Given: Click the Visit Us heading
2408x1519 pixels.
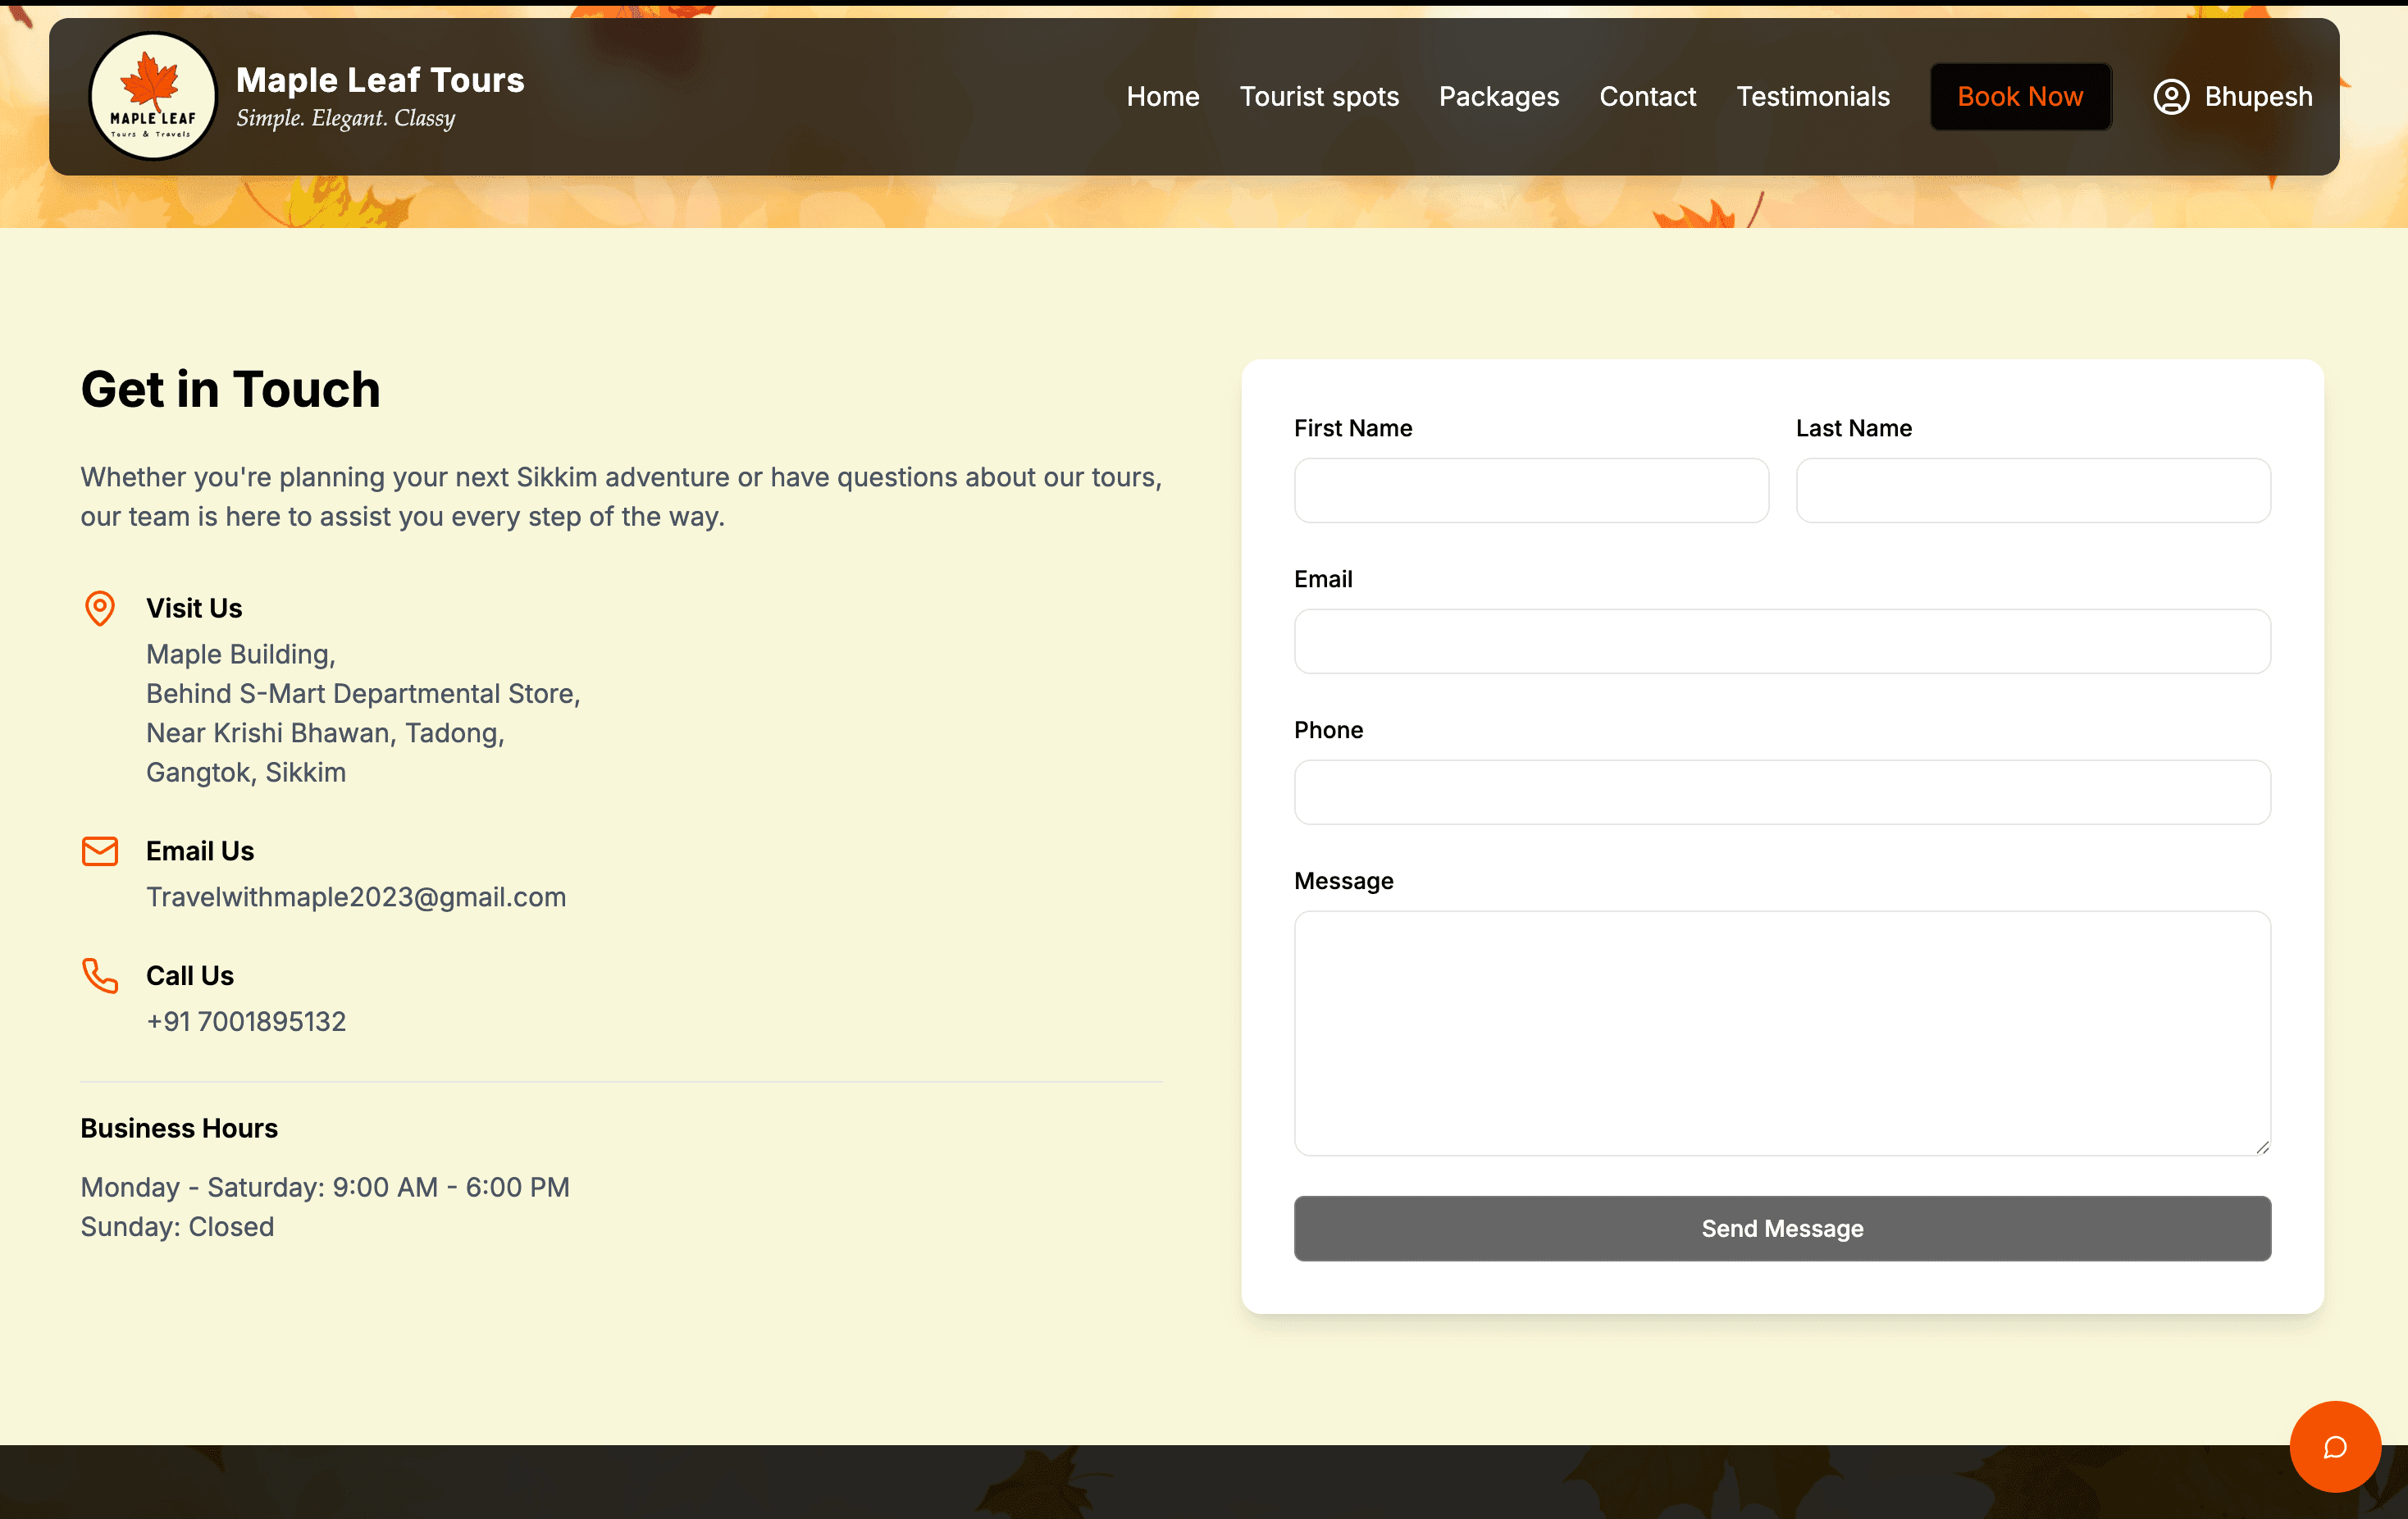Looking at the screenshot, I should pyautogui.click(x=194, y=608).
